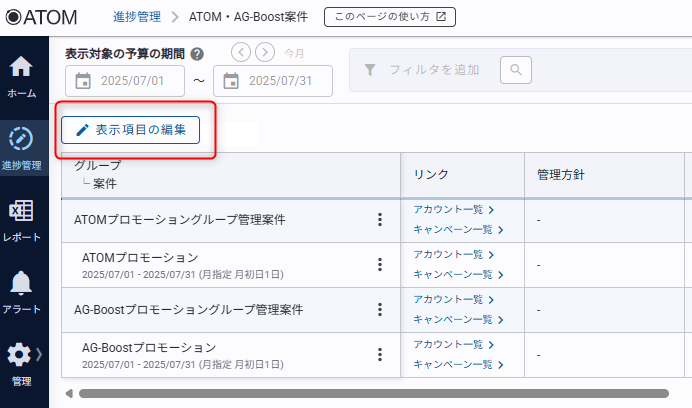Viewport: 692px width, 408px height.
Task: Open the アラート bell icon in sidebar
Action: (x=22, y=290)
